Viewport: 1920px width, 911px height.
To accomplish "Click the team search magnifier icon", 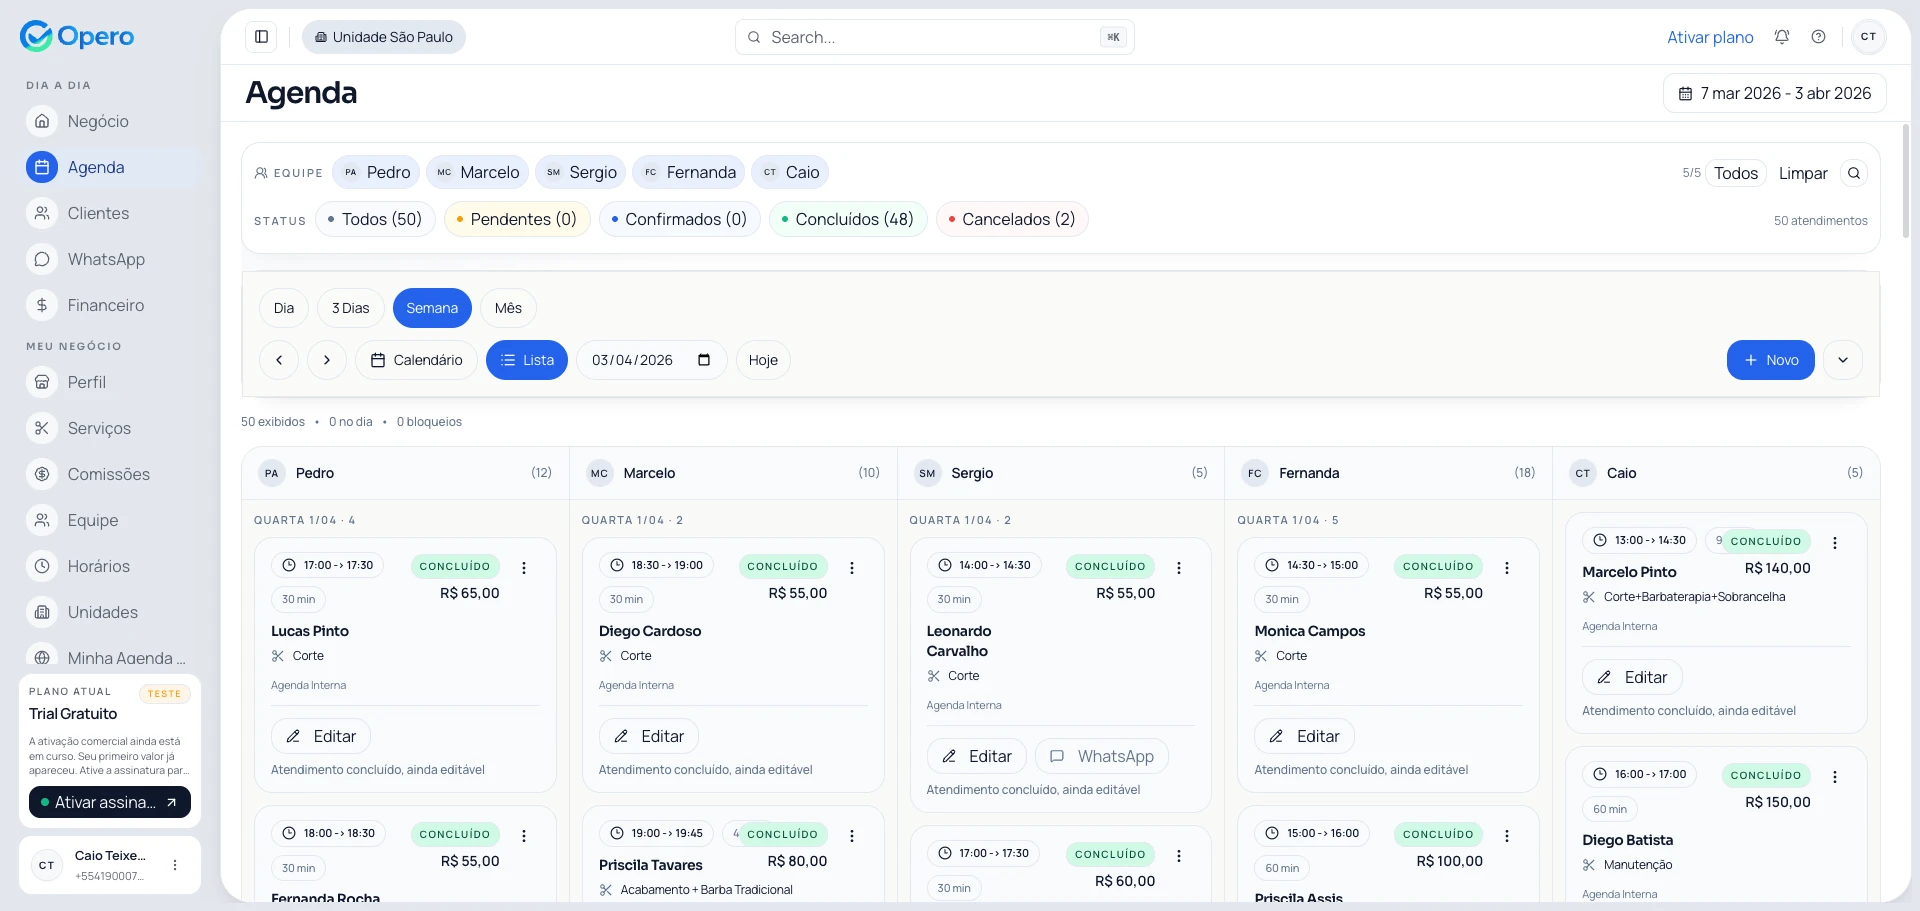I will (x=1853, y=173).
